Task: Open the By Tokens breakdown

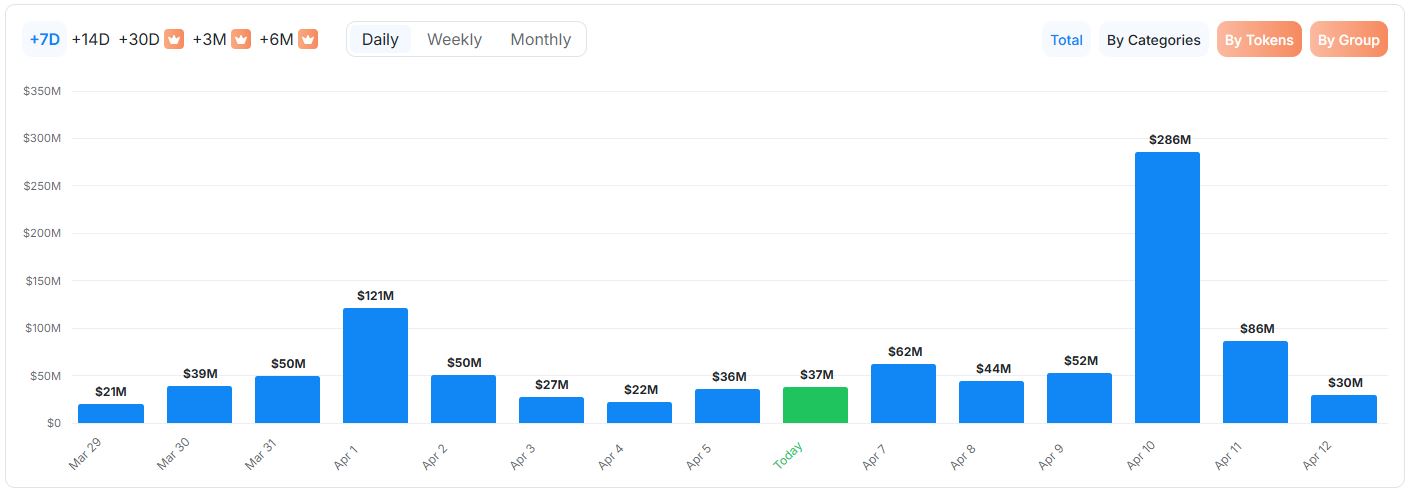Action: [x=1259, y=40]
